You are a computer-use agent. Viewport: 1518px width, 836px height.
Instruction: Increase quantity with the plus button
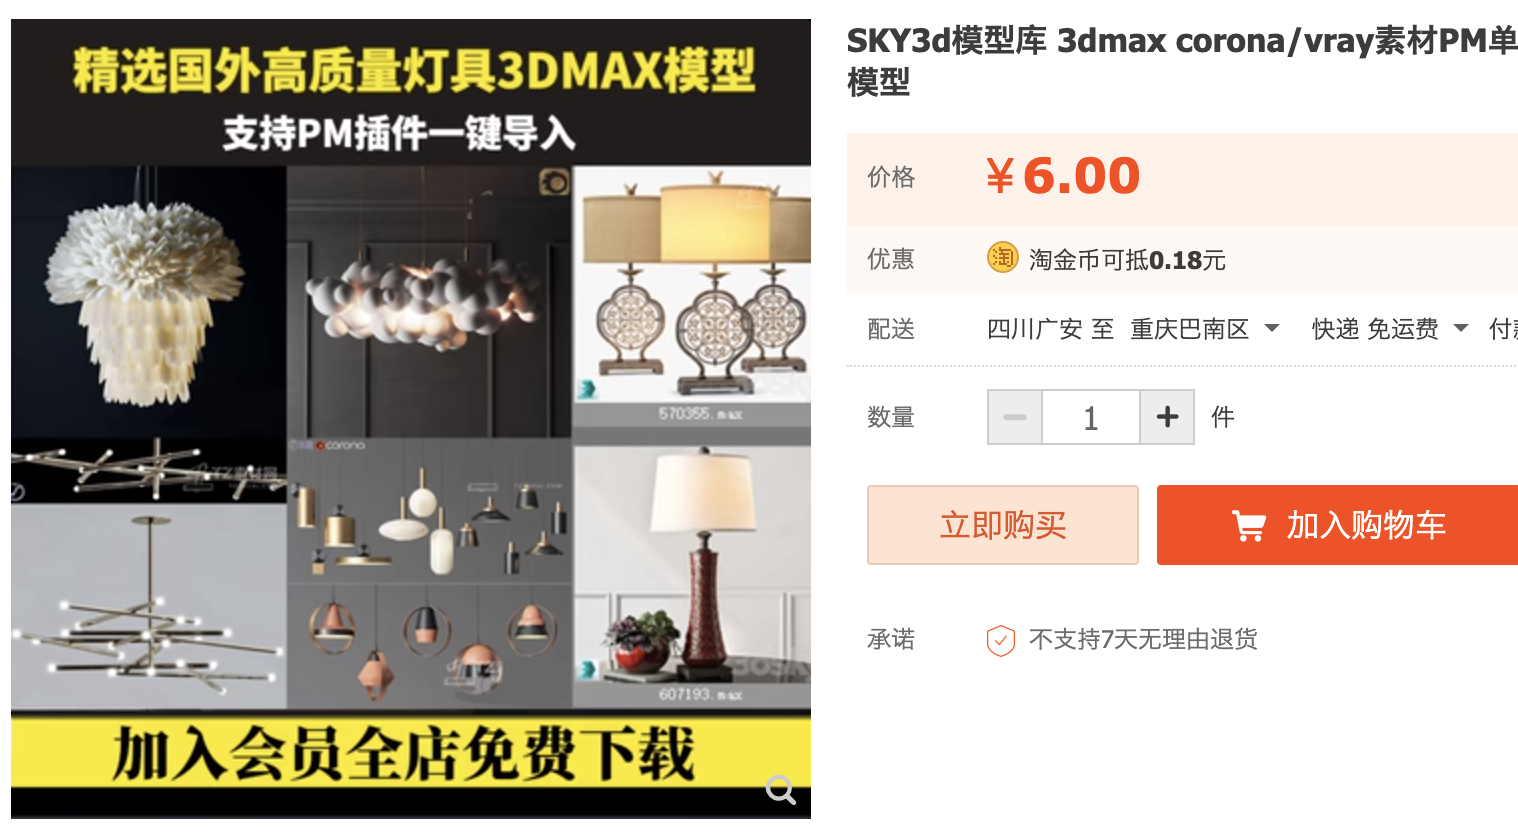1167,417
